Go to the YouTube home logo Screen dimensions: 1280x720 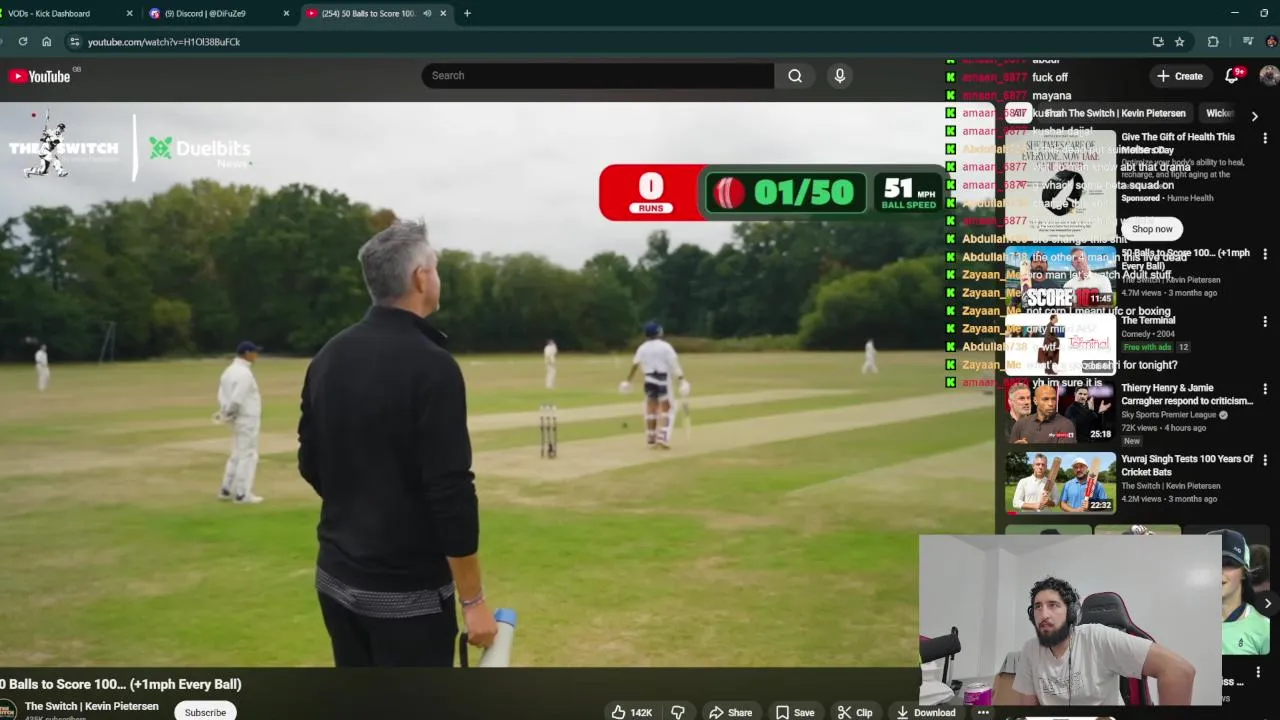39,76
